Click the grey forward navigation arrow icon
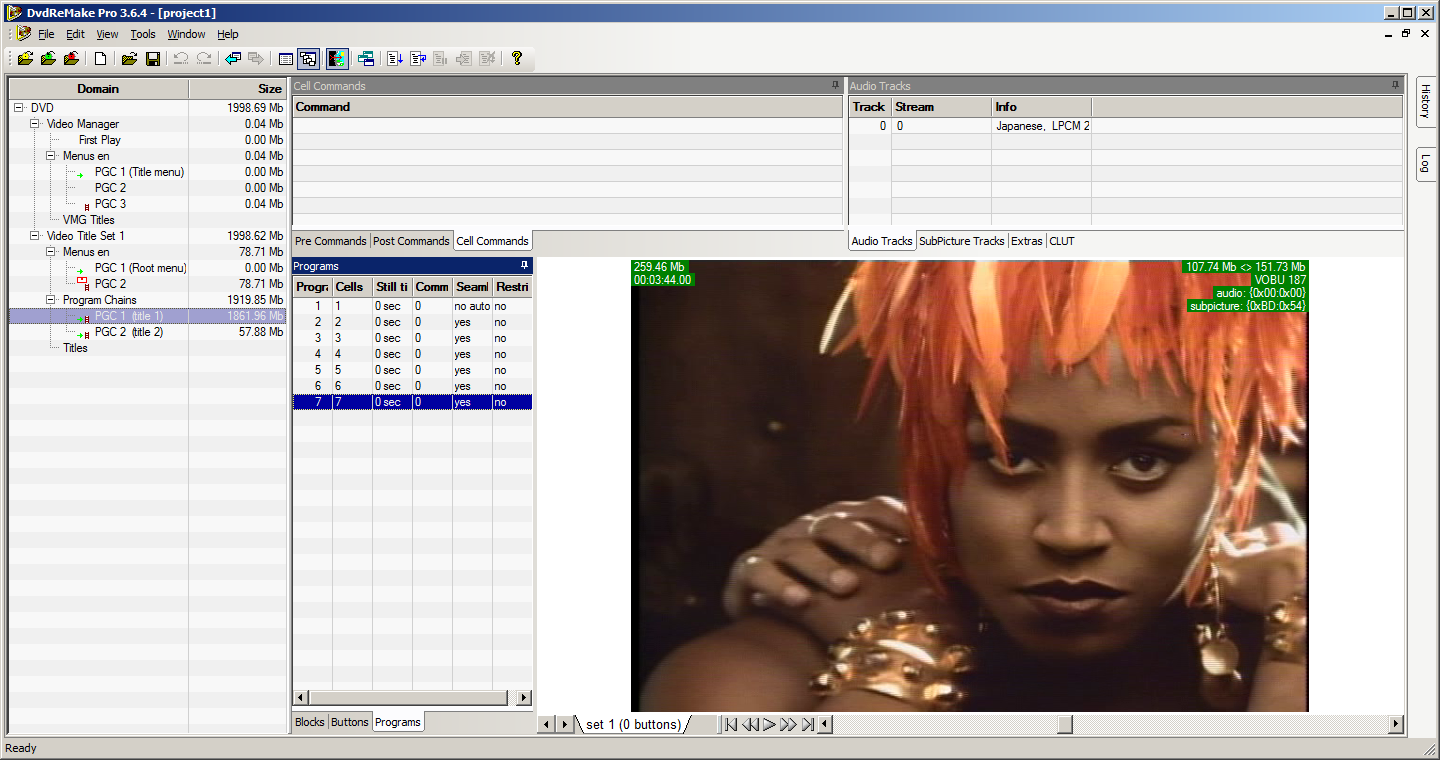This screenshot has height=760, width=1440. point(256,59)
